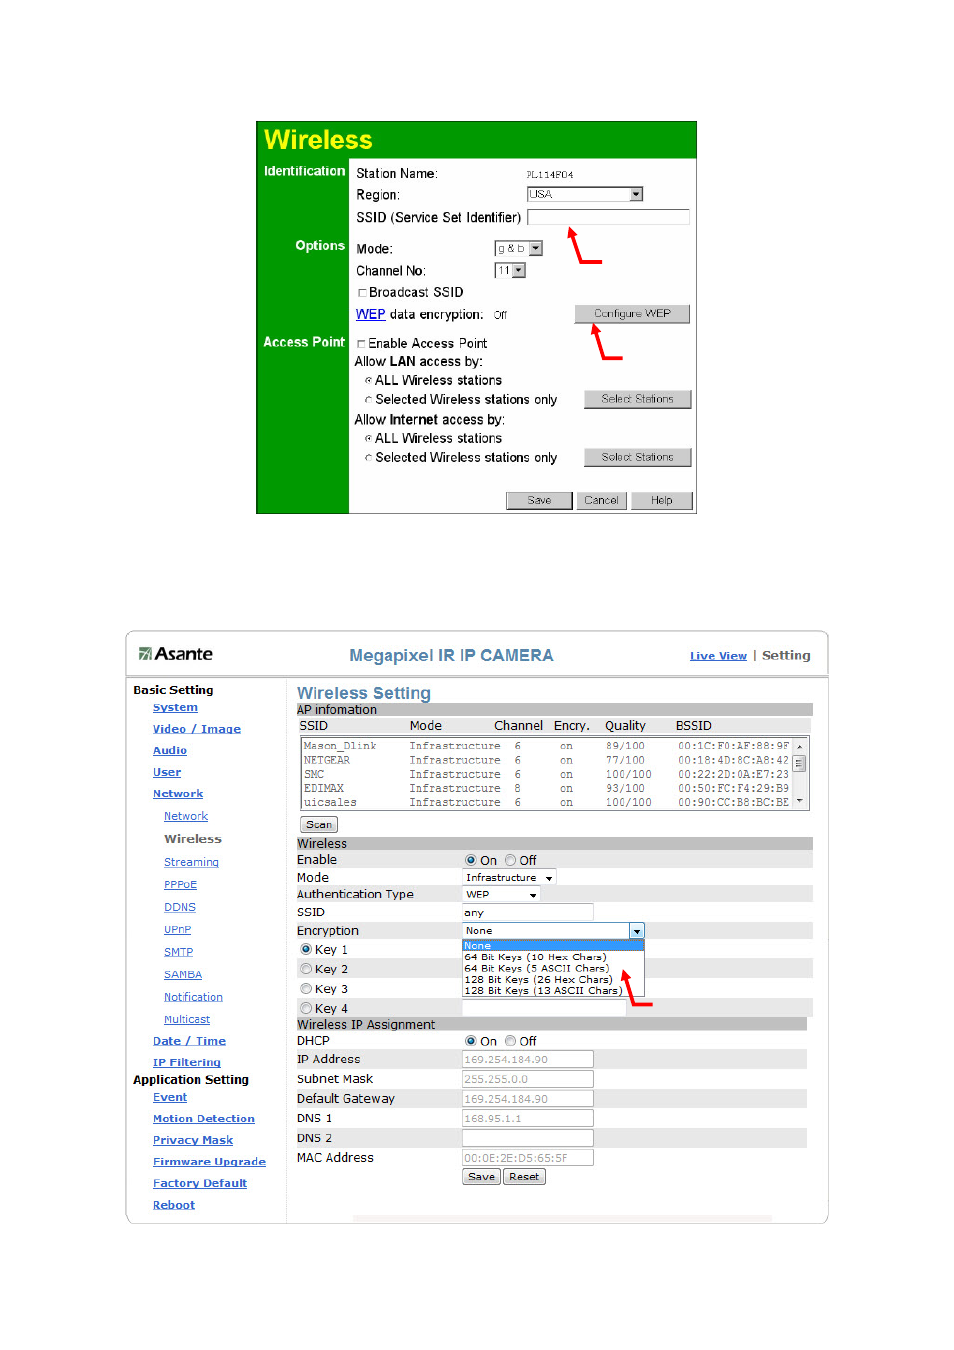Open the Network section link in bold
This screenshot has height=1350, width=954.
pyautogui.click(x=178, y=794)
